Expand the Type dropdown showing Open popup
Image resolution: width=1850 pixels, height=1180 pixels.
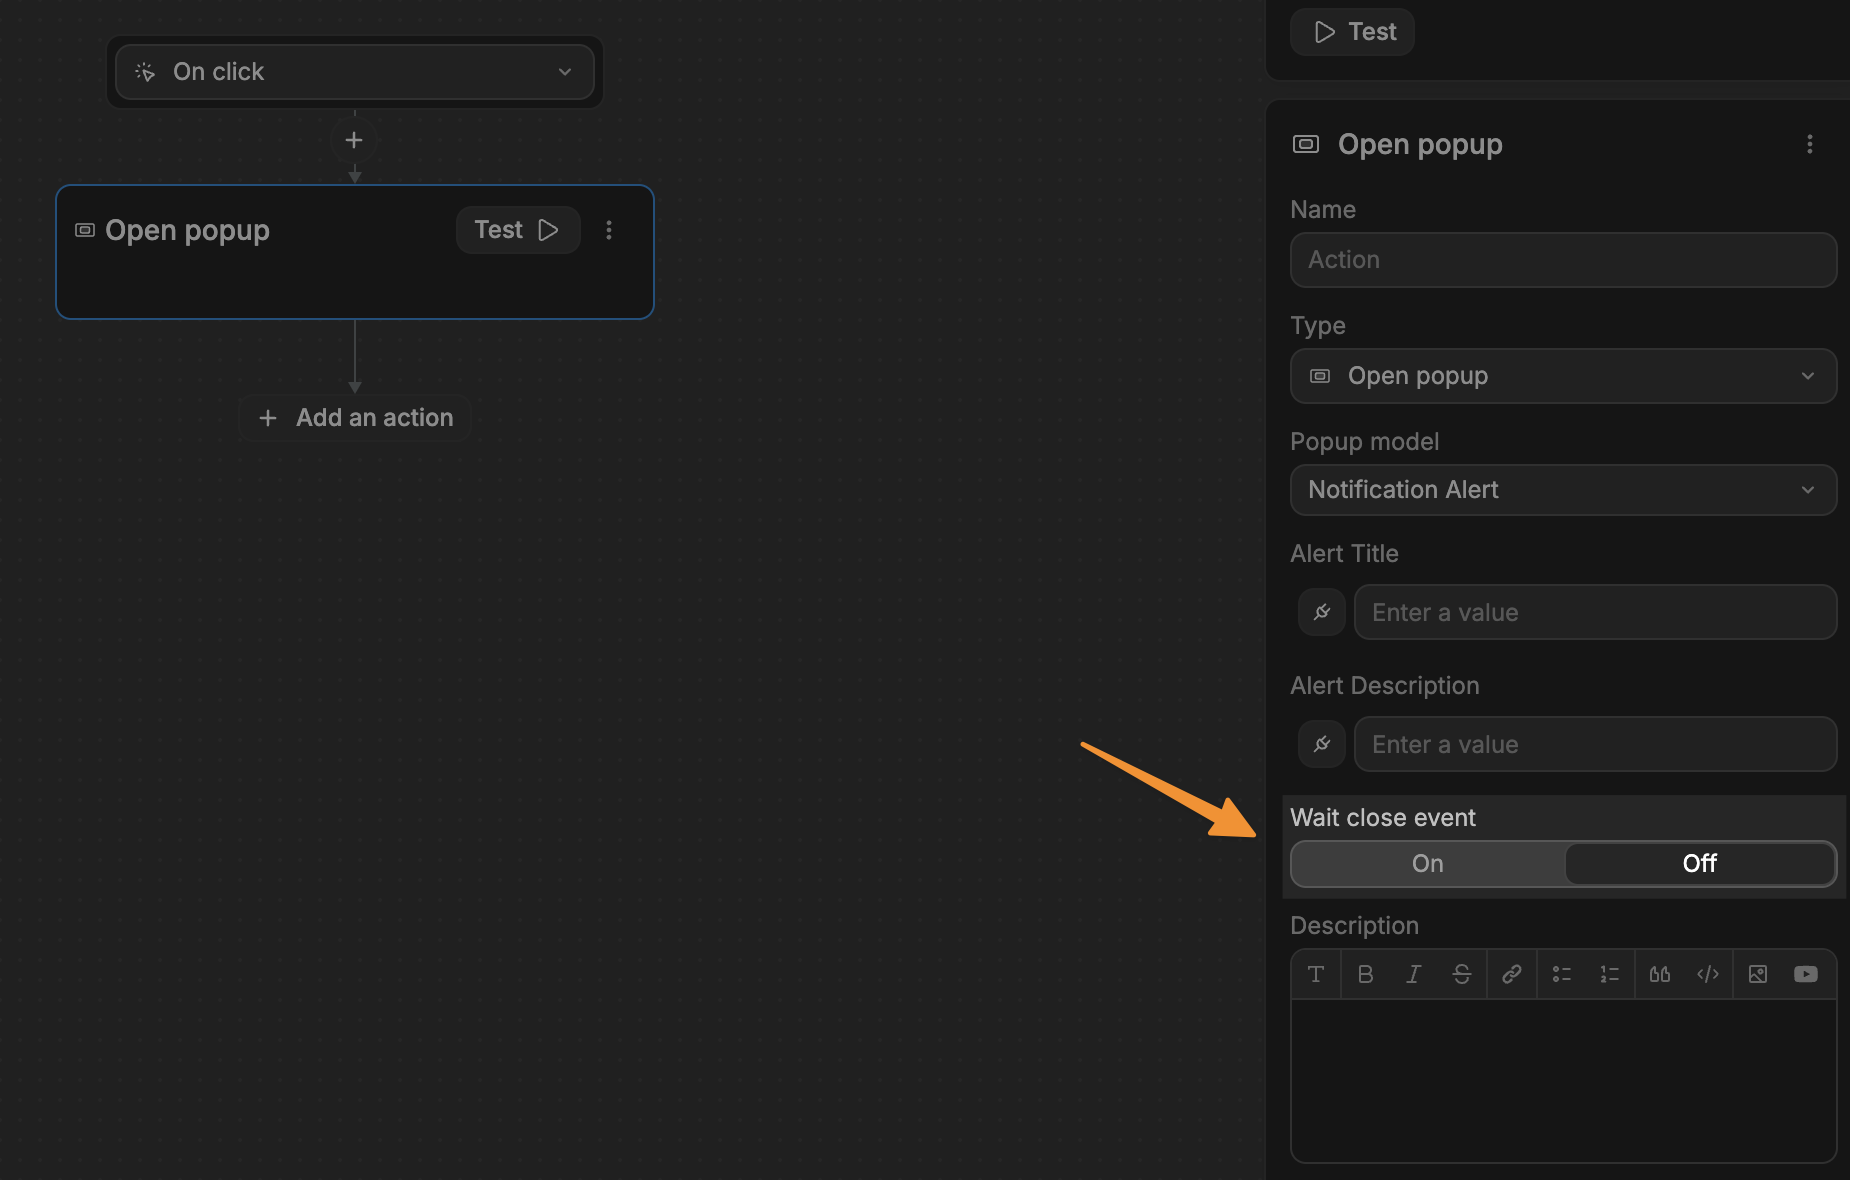(1562, 376)
